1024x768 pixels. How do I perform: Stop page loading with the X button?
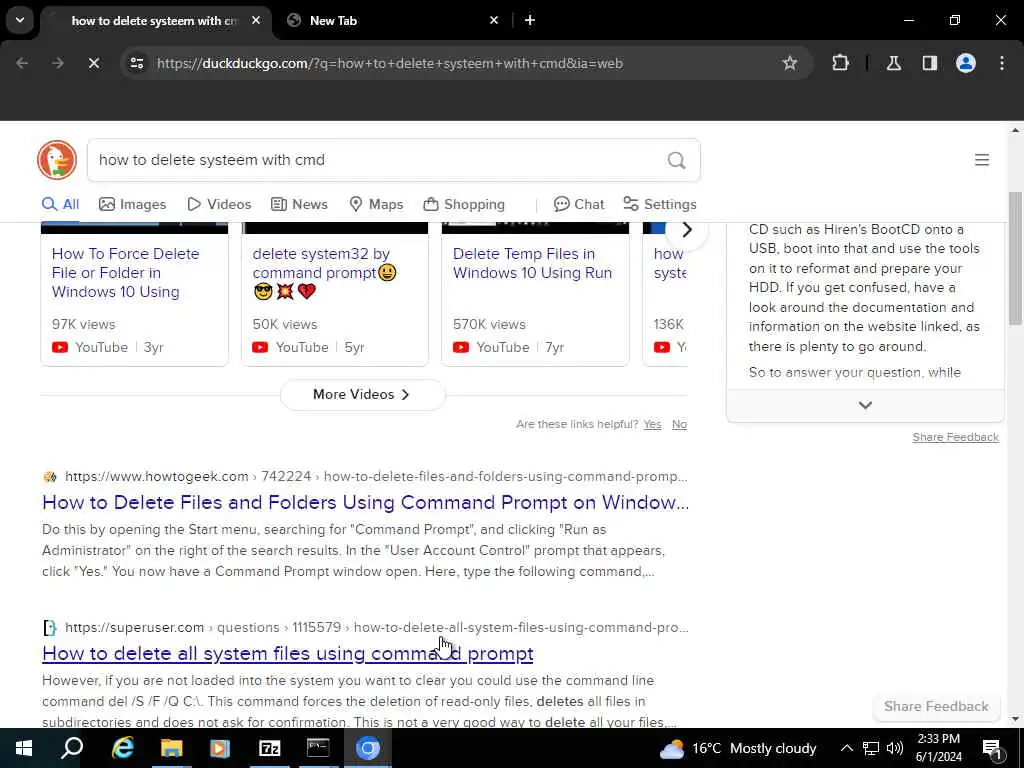point(94,63)
